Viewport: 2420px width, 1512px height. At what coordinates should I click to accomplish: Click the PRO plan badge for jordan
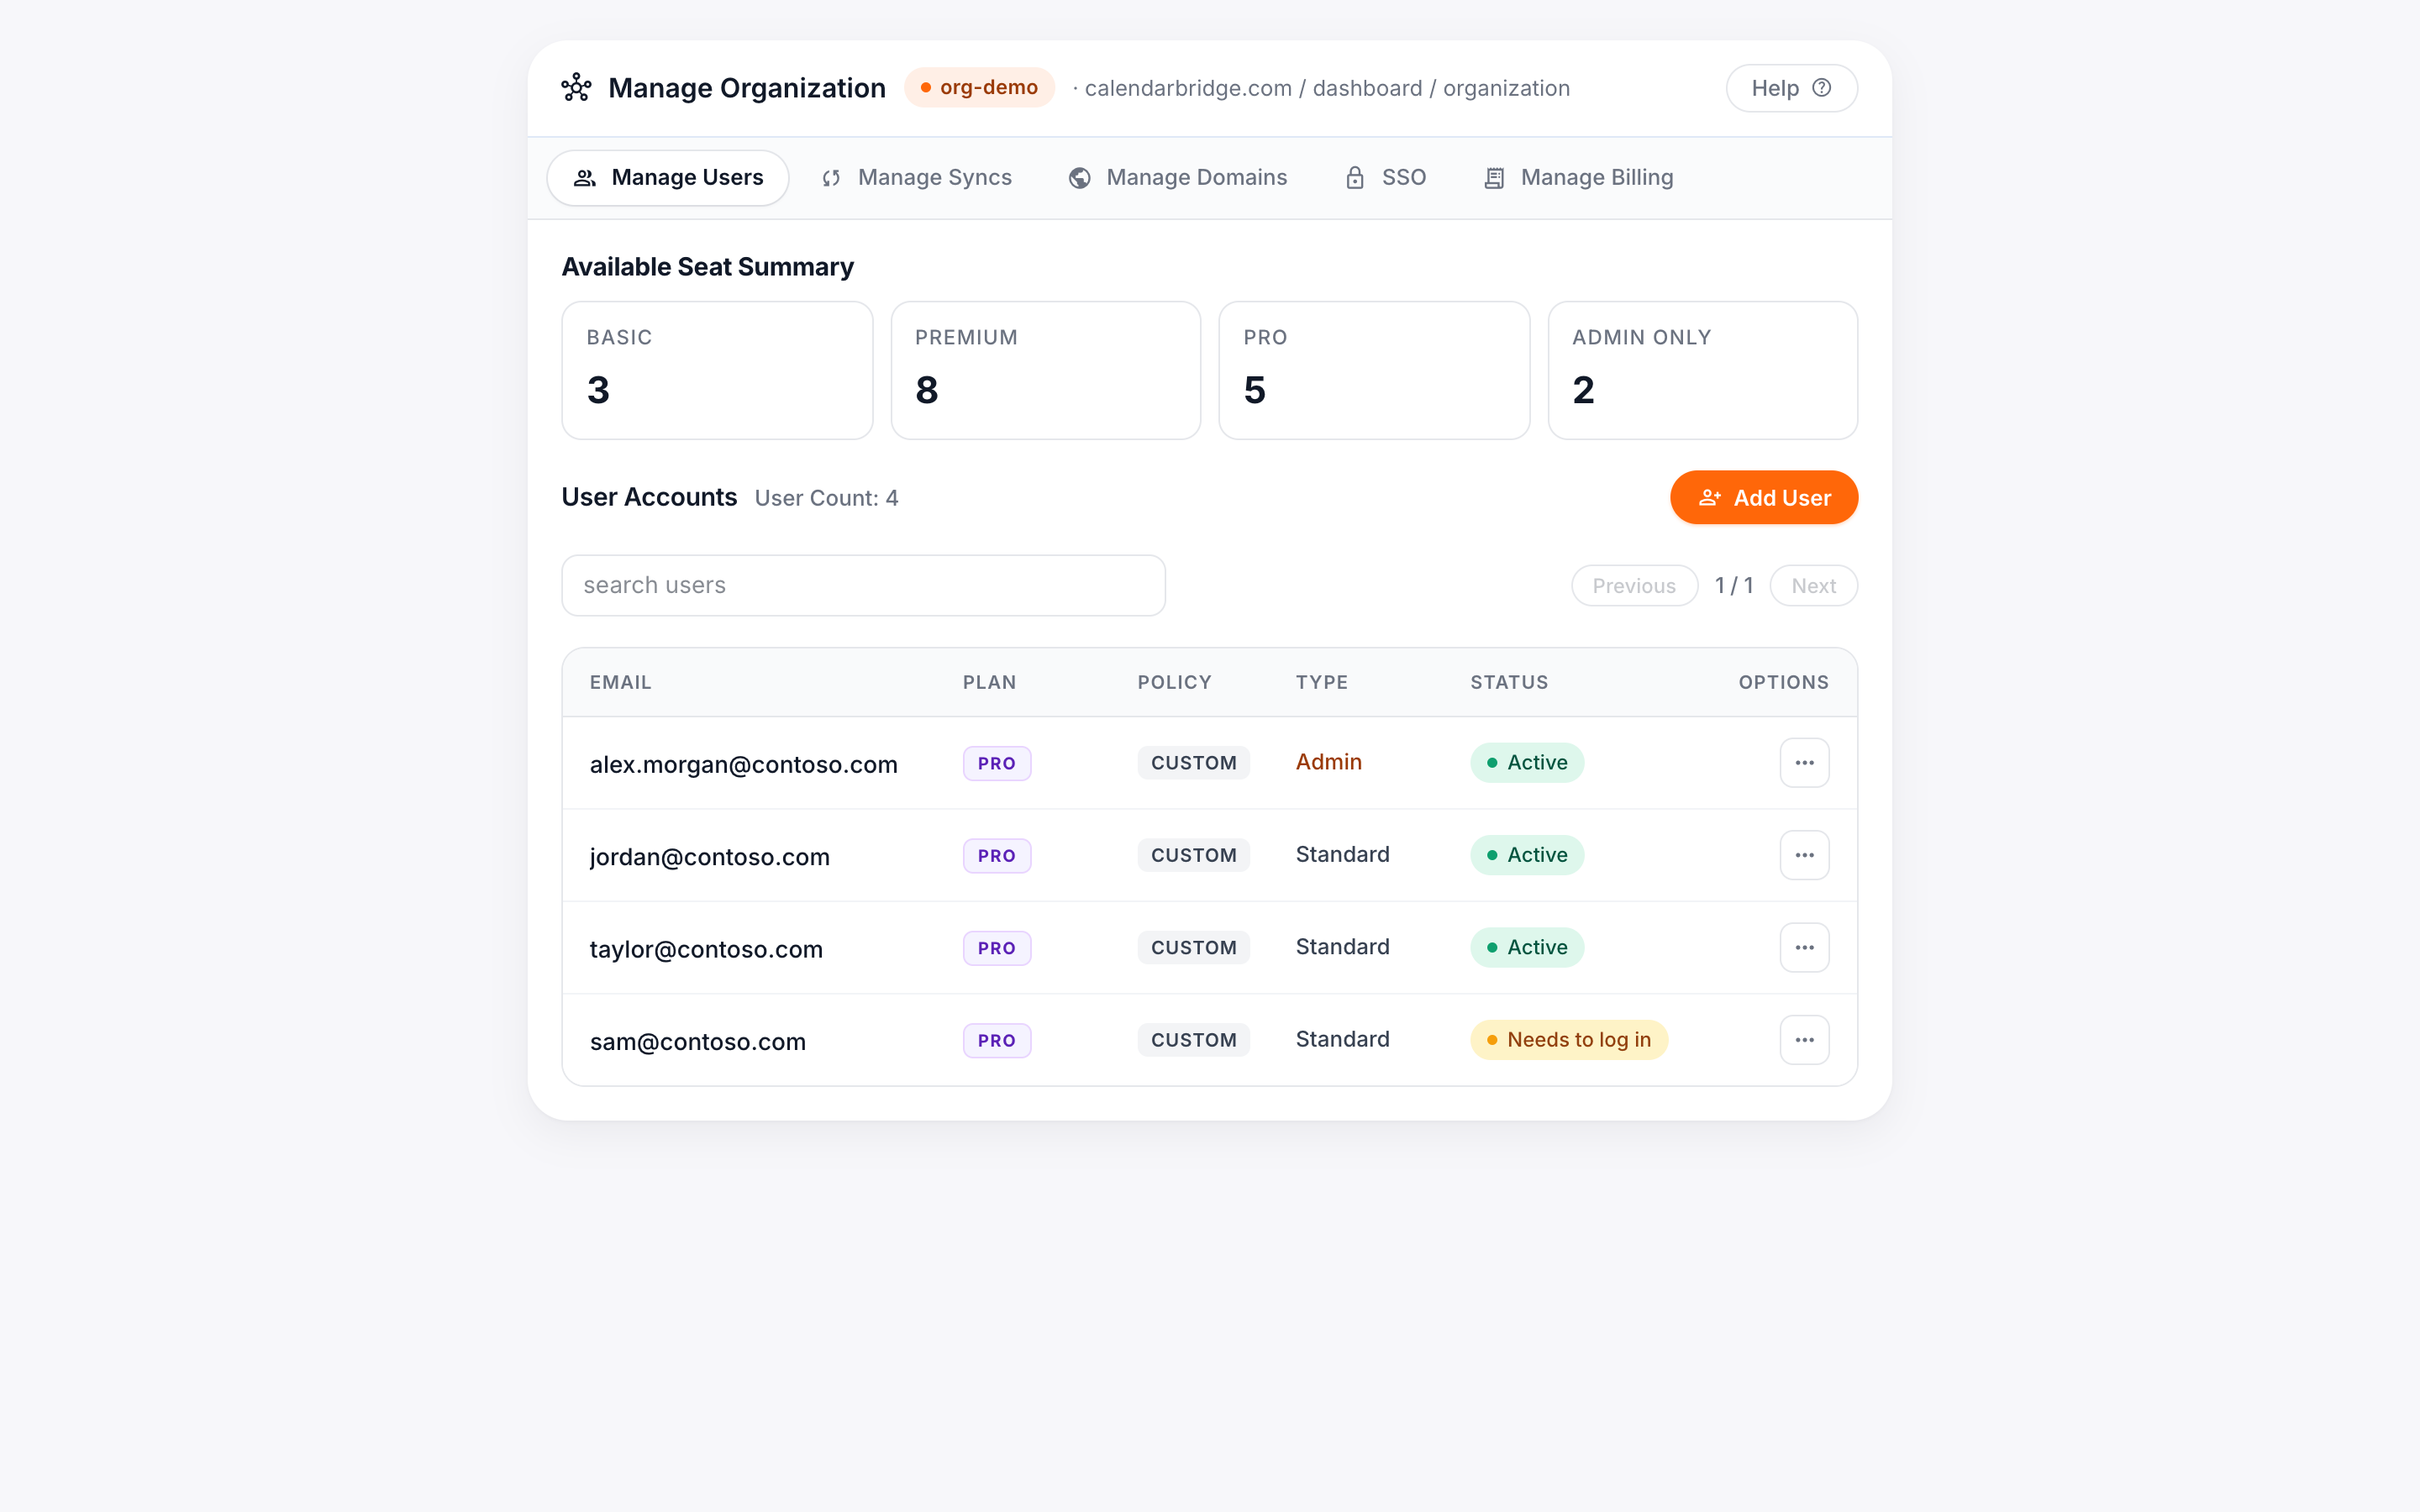point(996,856)
